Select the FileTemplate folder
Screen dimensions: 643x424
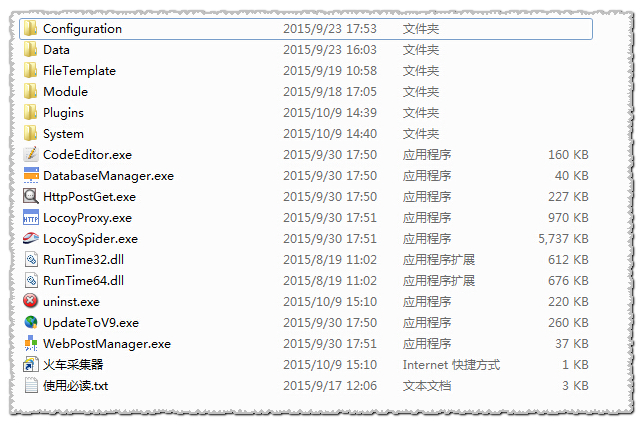tap(306, 71)
